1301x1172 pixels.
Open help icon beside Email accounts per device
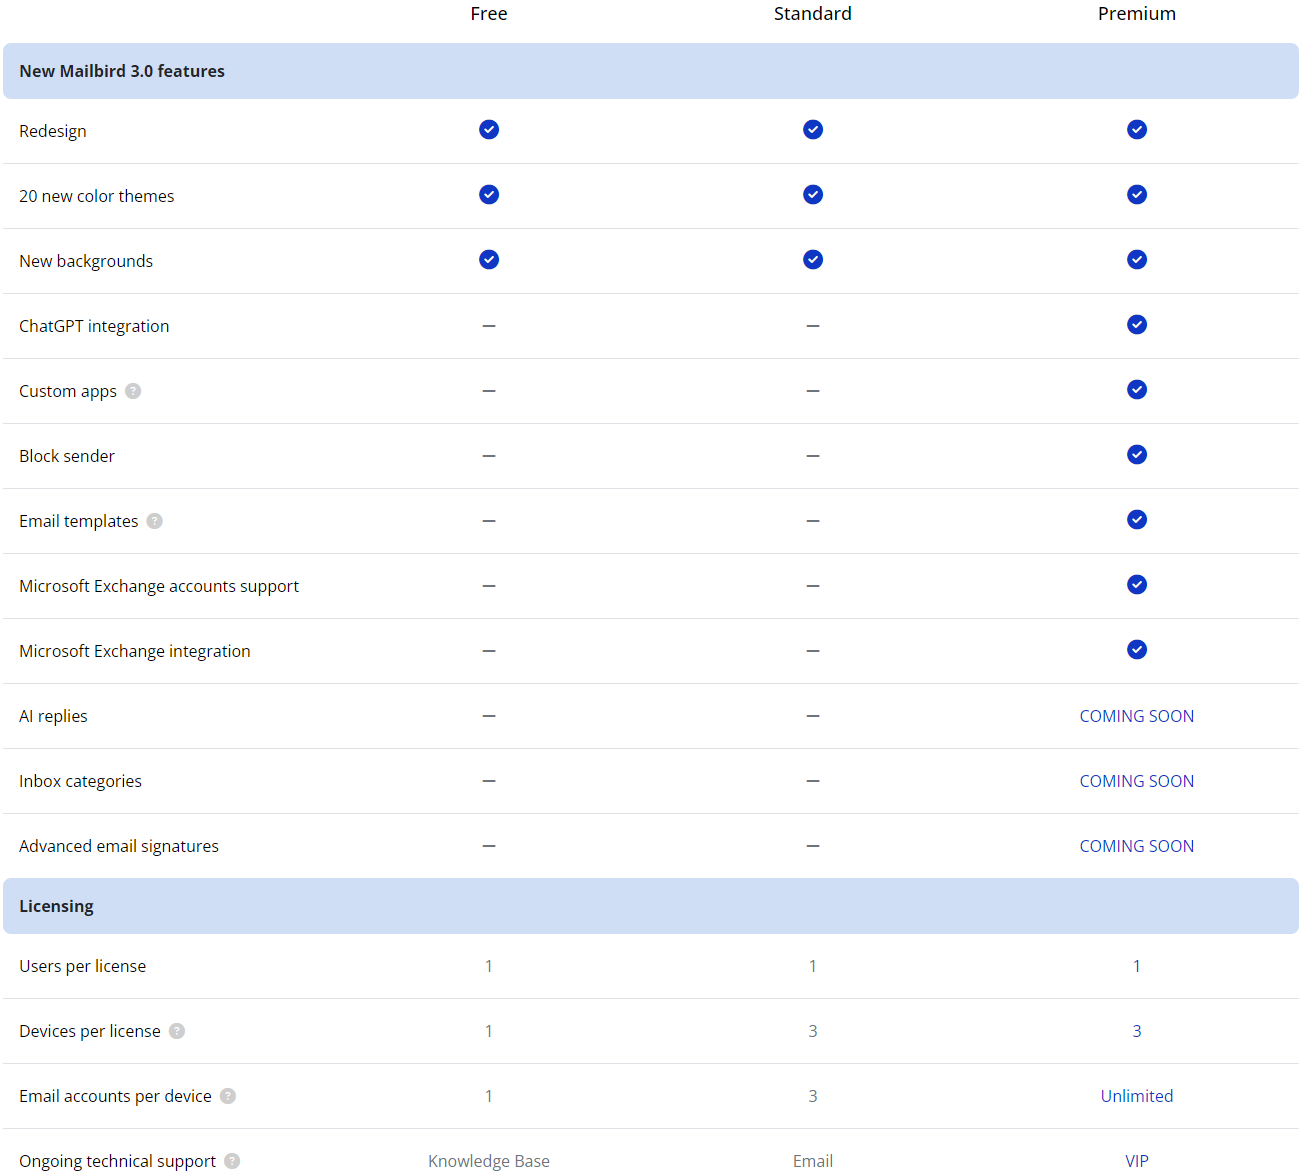tap(228, 1096)
